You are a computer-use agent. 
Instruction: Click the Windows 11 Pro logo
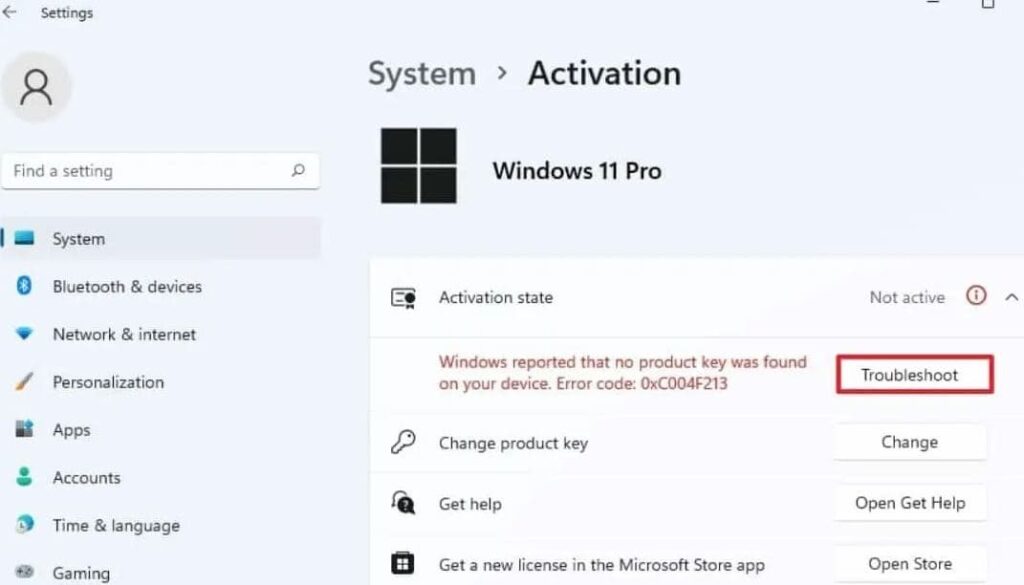(x=417, y=166)
